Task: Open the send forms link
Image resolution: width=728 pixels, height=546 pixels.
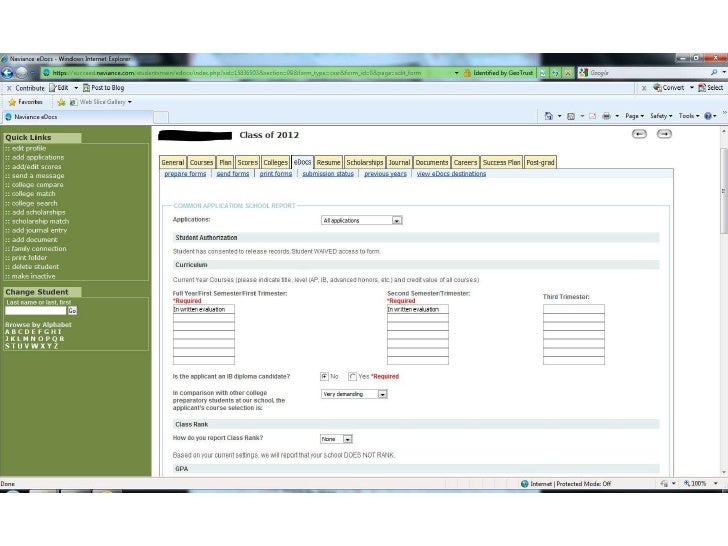Action: point(233,174)
